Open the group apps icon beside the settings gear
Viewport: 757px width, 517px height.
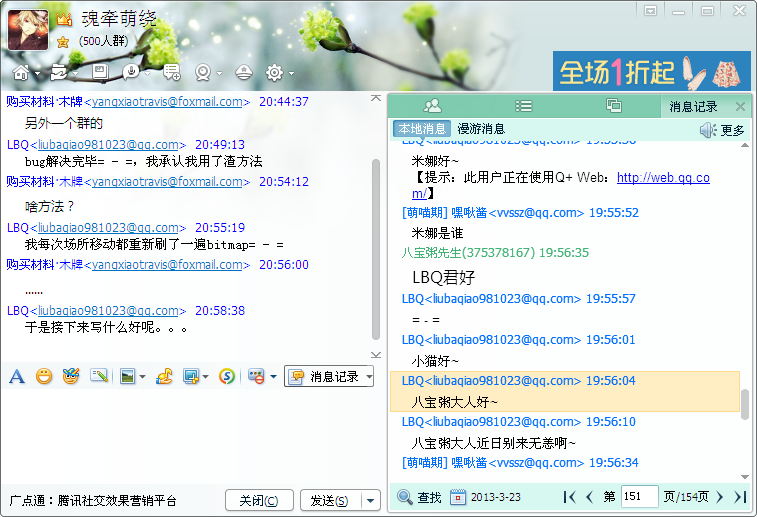[x=244, y=72]
